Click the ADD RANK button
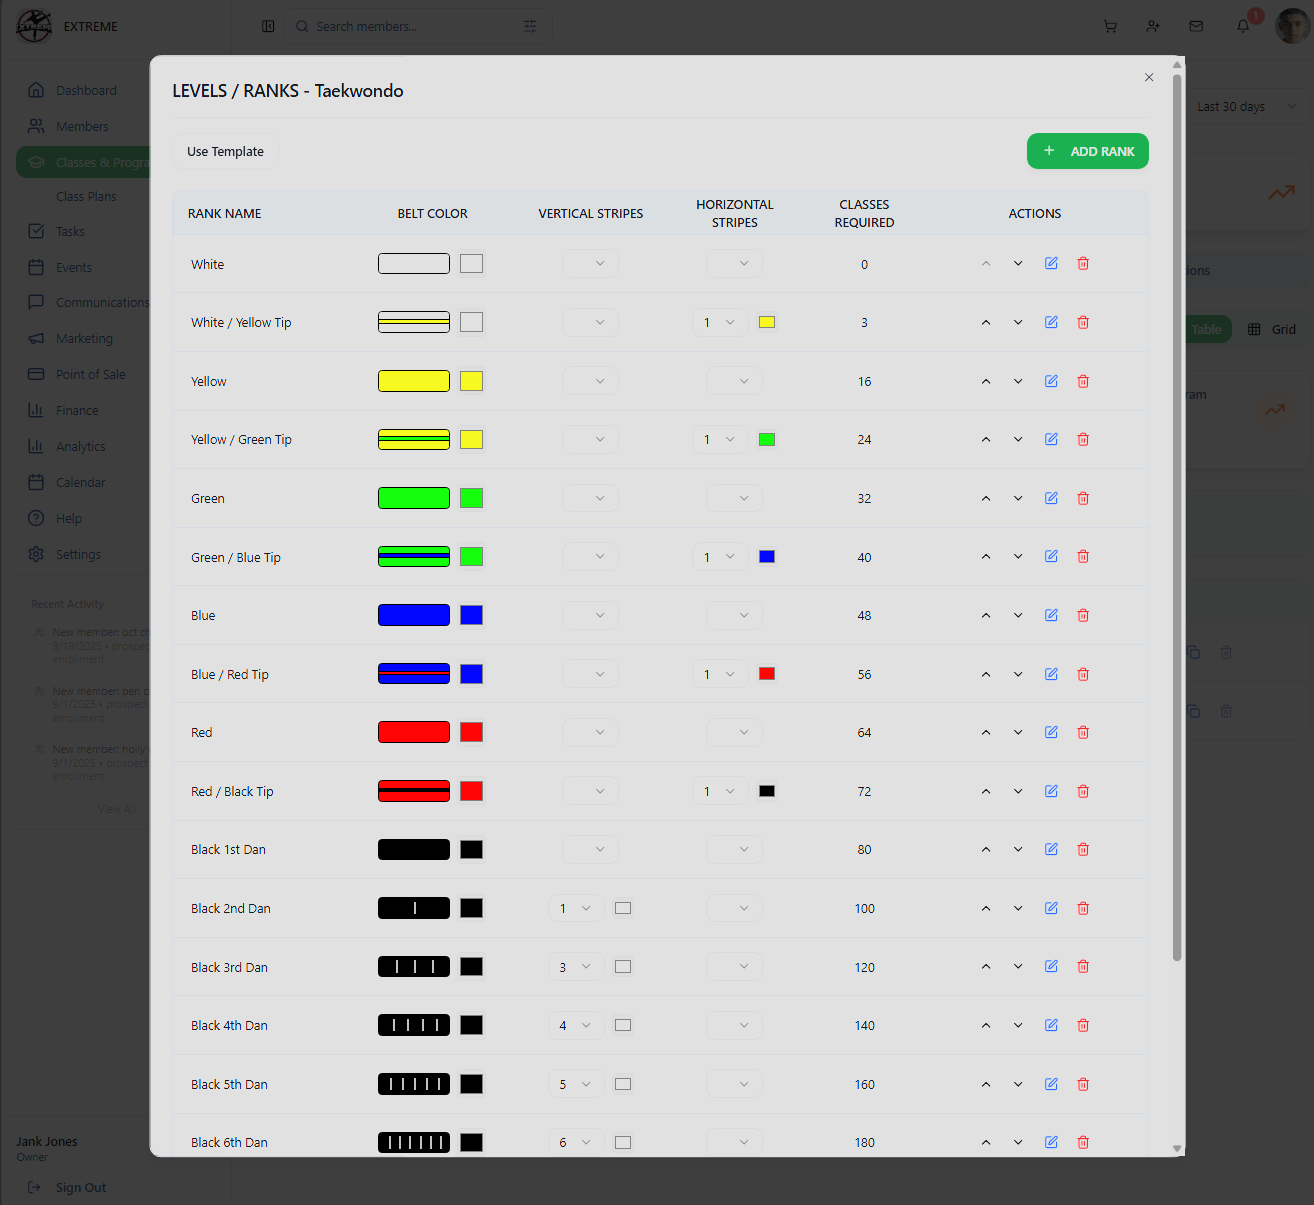 click(x=1088, y=151)
